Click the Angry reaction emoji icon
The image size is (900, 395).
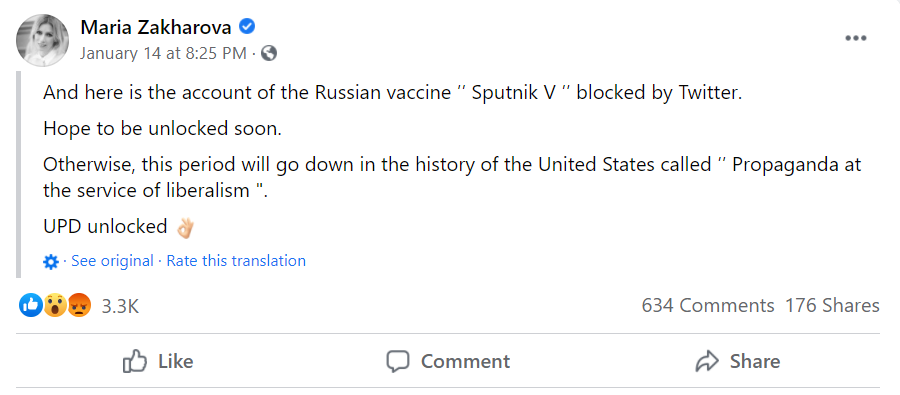79,305
